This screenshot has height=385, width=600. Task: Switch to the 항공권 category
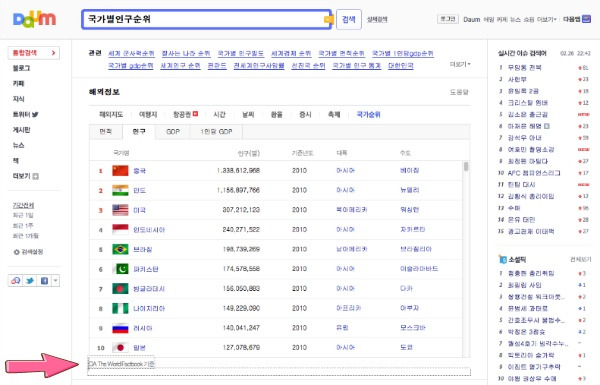[182, 114]
